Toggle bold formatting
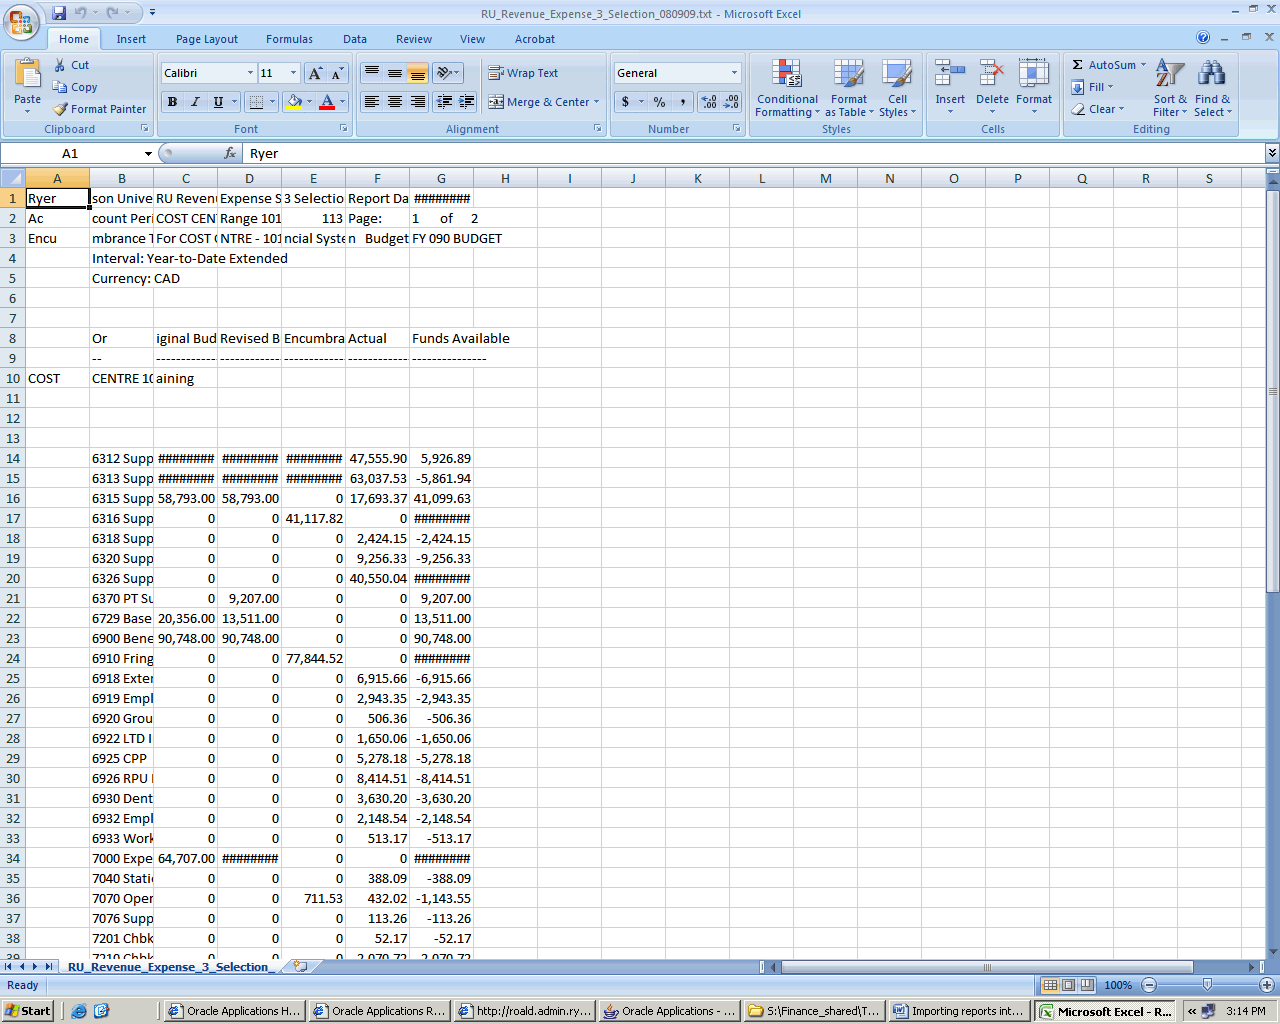Image resolution: width=1280 pixels, height=1024 pixels. coord(173,102)
